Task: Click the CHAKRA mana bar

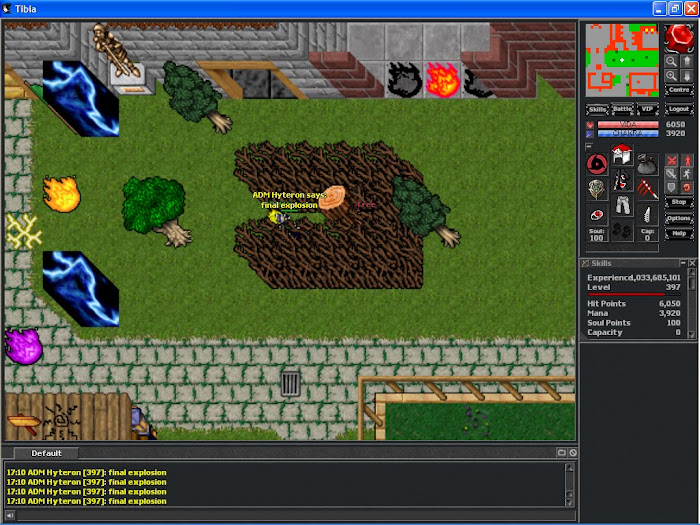Action: coord(628,133)
